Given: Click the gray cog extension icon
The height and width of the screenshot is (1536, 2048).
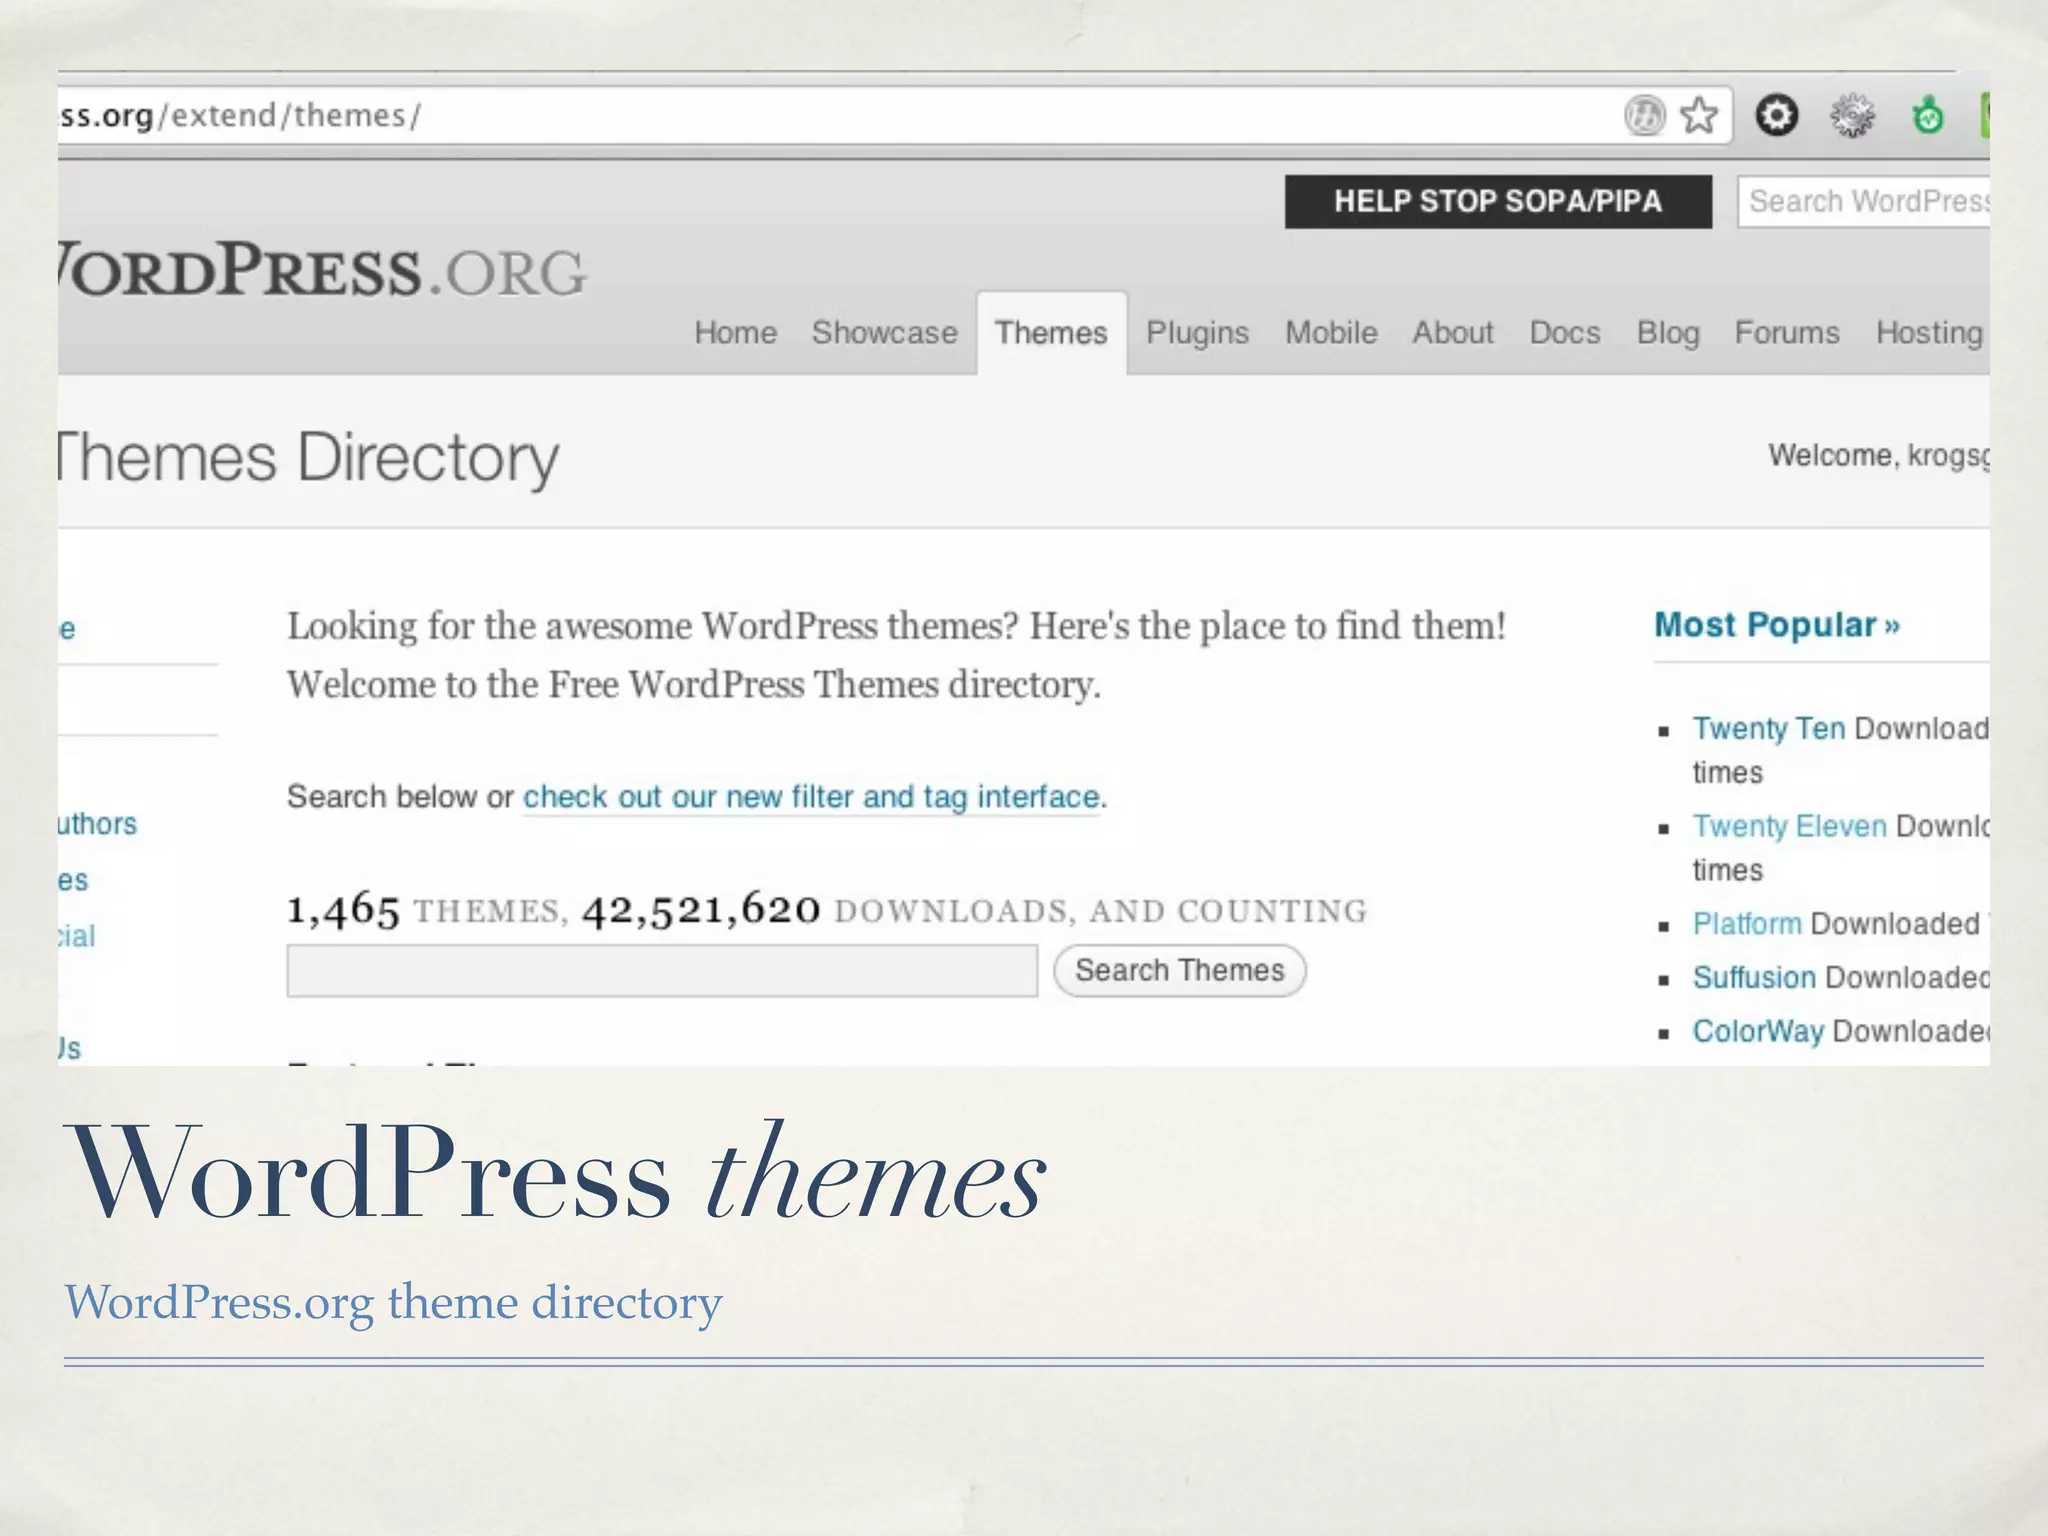Looking at the screenshot, I should point(1852,116).
